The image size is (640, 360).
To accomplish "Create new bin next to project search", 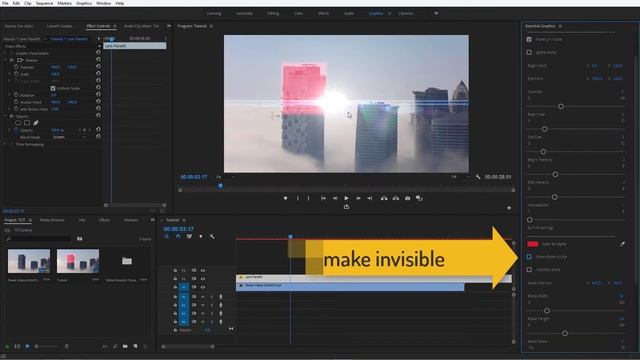I will click(80, 239).
